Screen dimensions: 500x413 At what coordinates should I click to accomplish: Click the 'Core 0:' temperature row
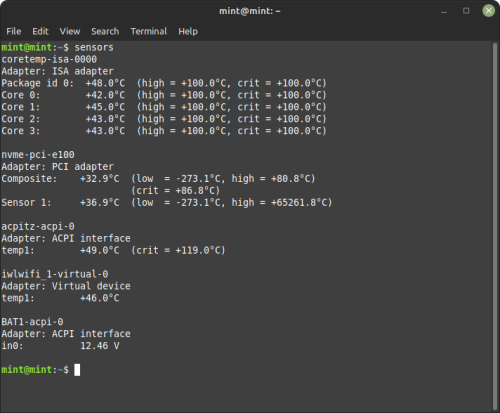pyautogui.click(x=164, y=95)
